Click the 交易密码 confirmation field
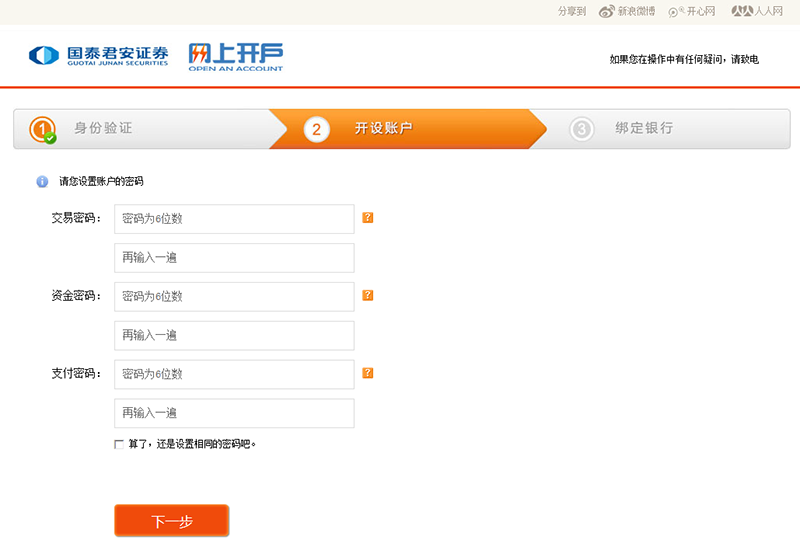The height and width of the screenshot is (547, 800). click(234, 258)
